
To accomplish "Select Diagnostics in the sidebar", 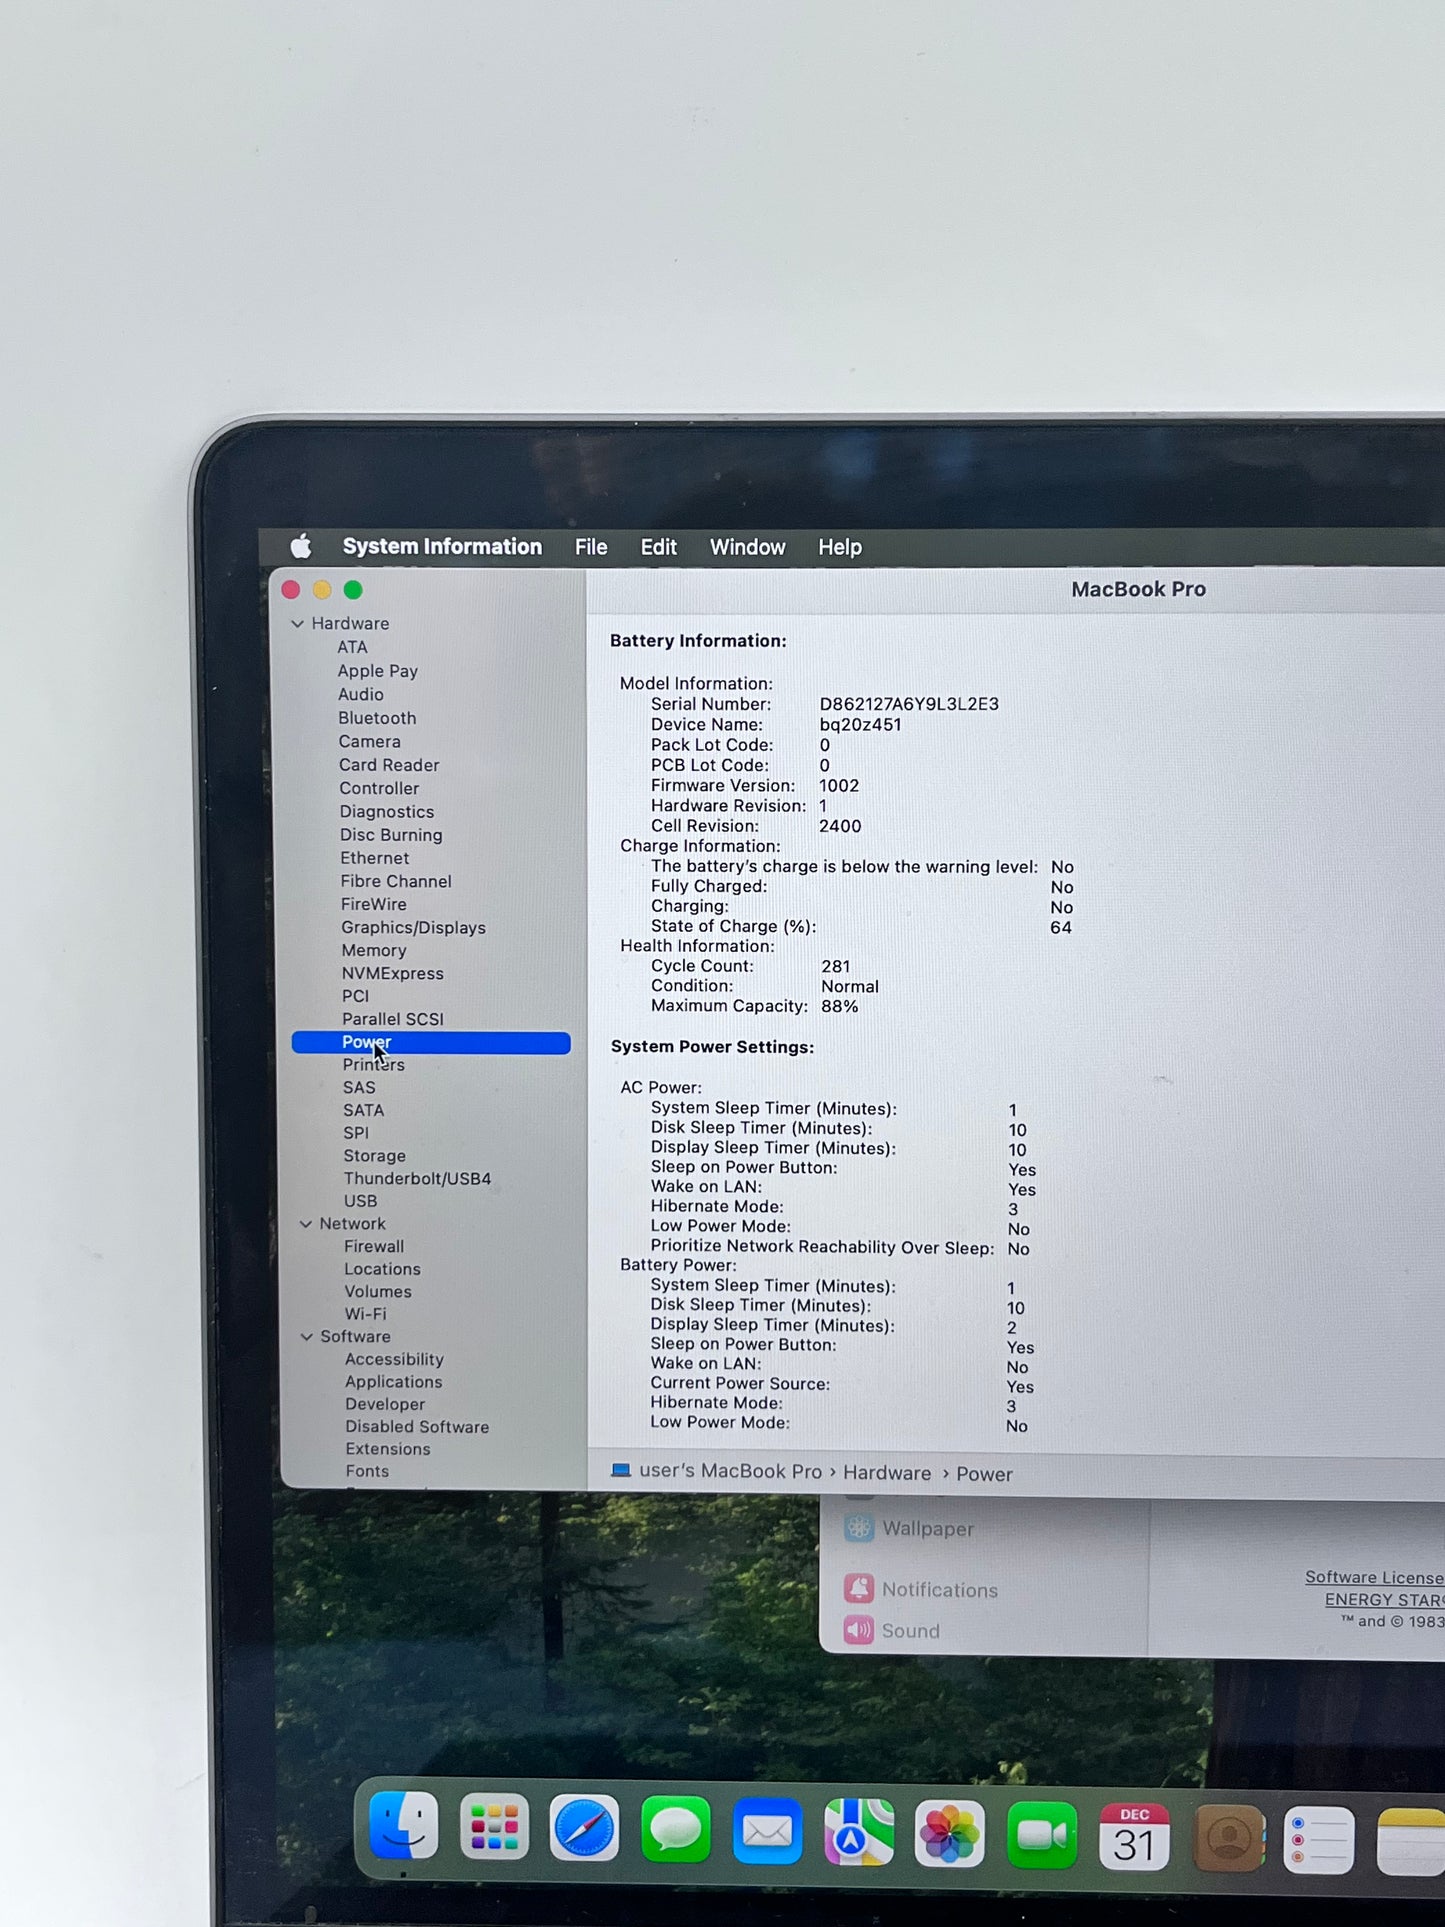I will tap(386, 812).
